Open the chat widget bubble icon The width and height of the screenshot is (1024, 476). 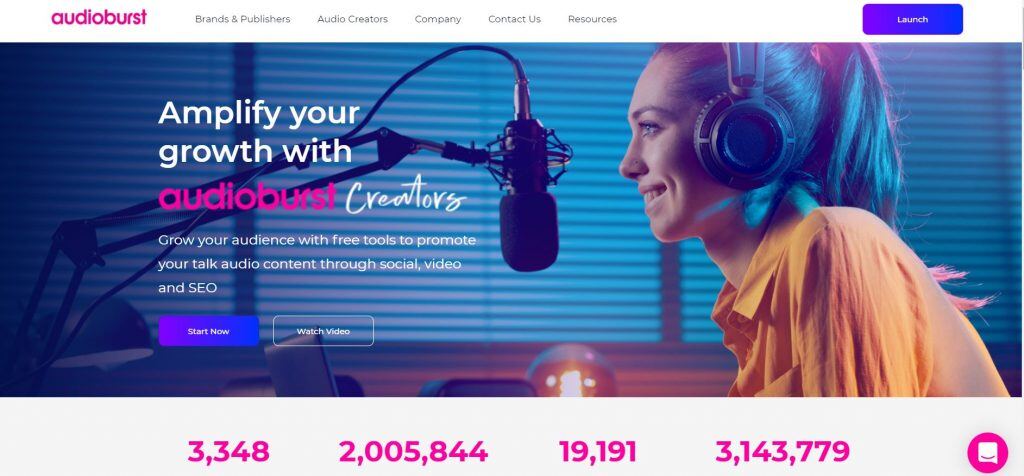click(x=987, y=452)
